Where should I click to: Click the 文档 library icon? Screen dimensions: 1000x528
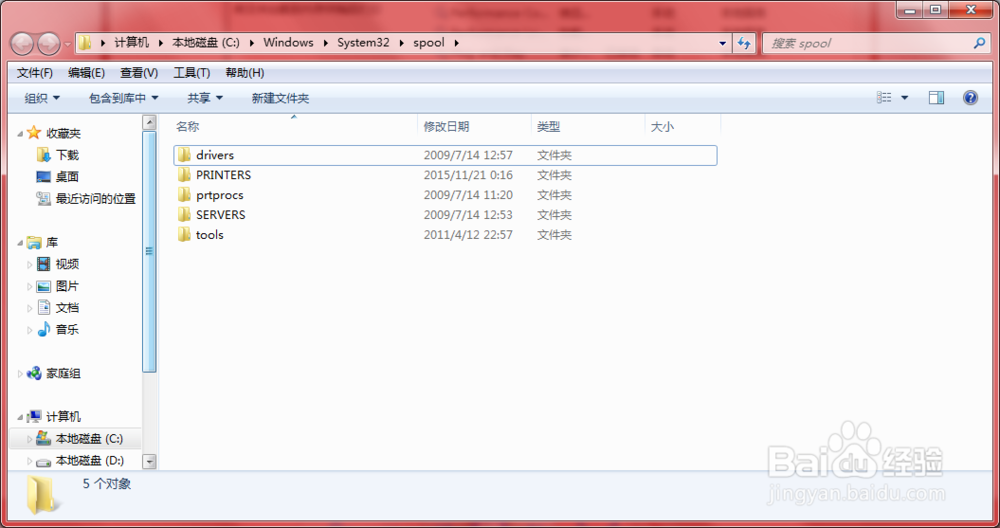tap(43, 307)
